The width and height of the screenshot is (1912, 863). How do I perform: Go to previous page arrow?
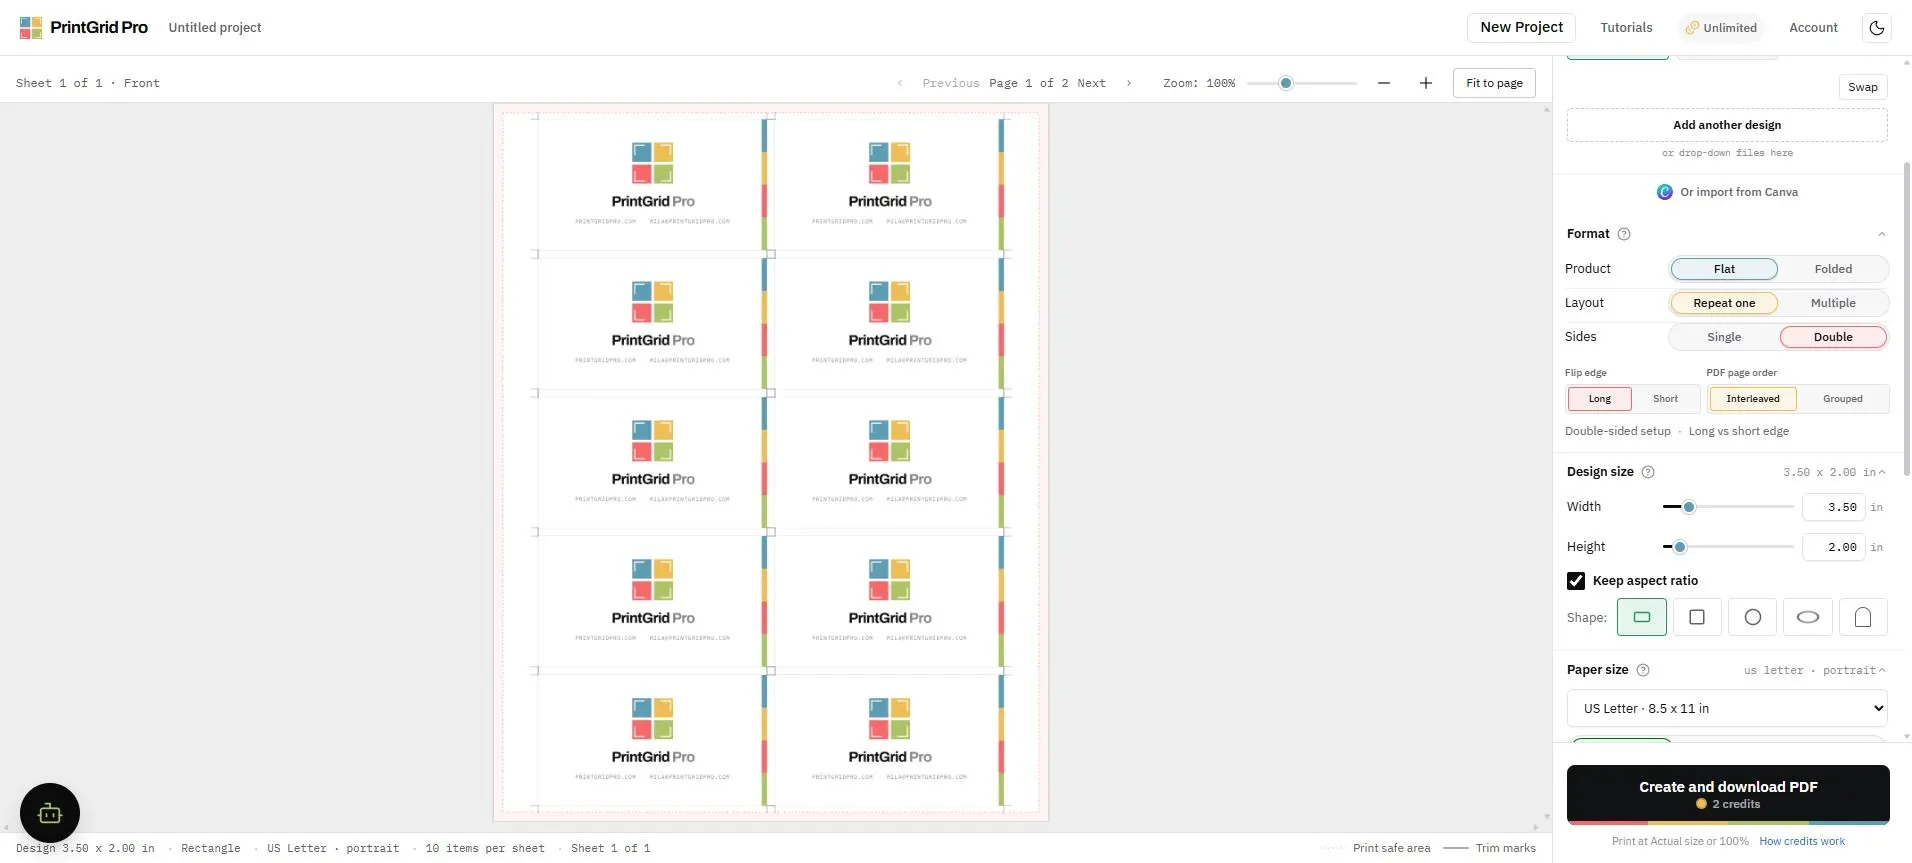(900, 83)
